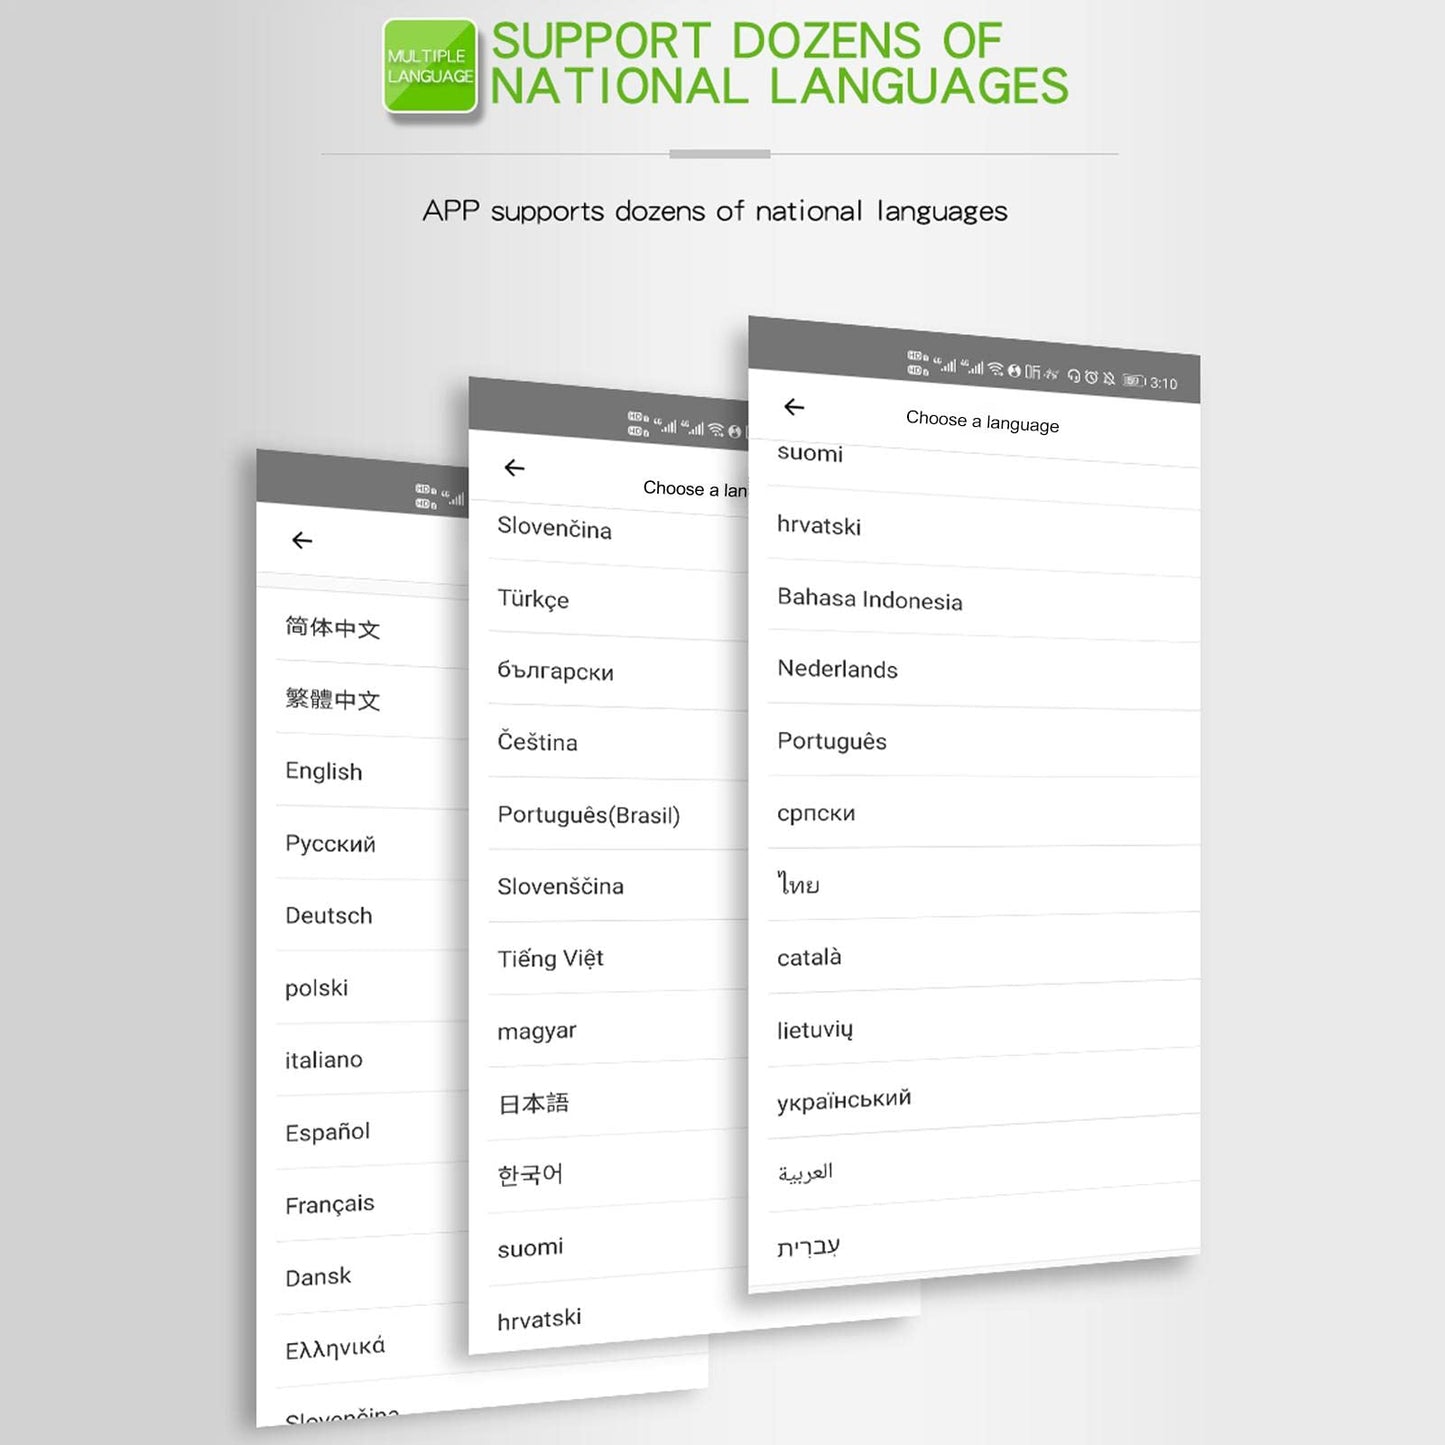Click the green Multiple Language badge

[430, 66]
